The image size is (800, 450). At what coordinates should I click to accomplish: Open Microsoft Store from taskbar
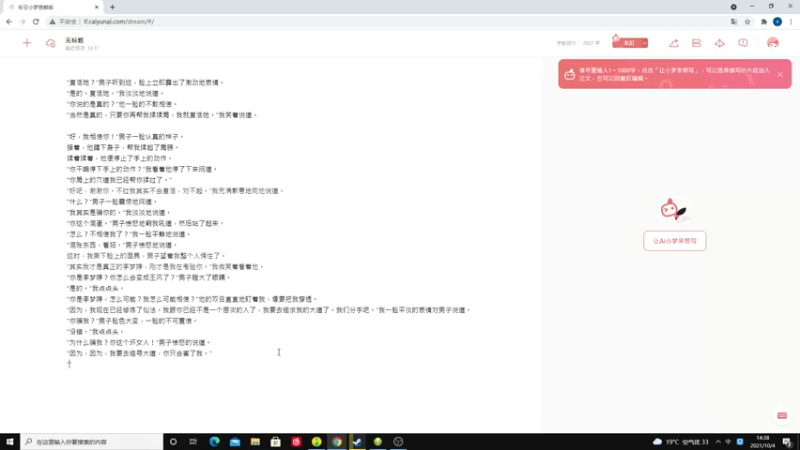point(276,441)
